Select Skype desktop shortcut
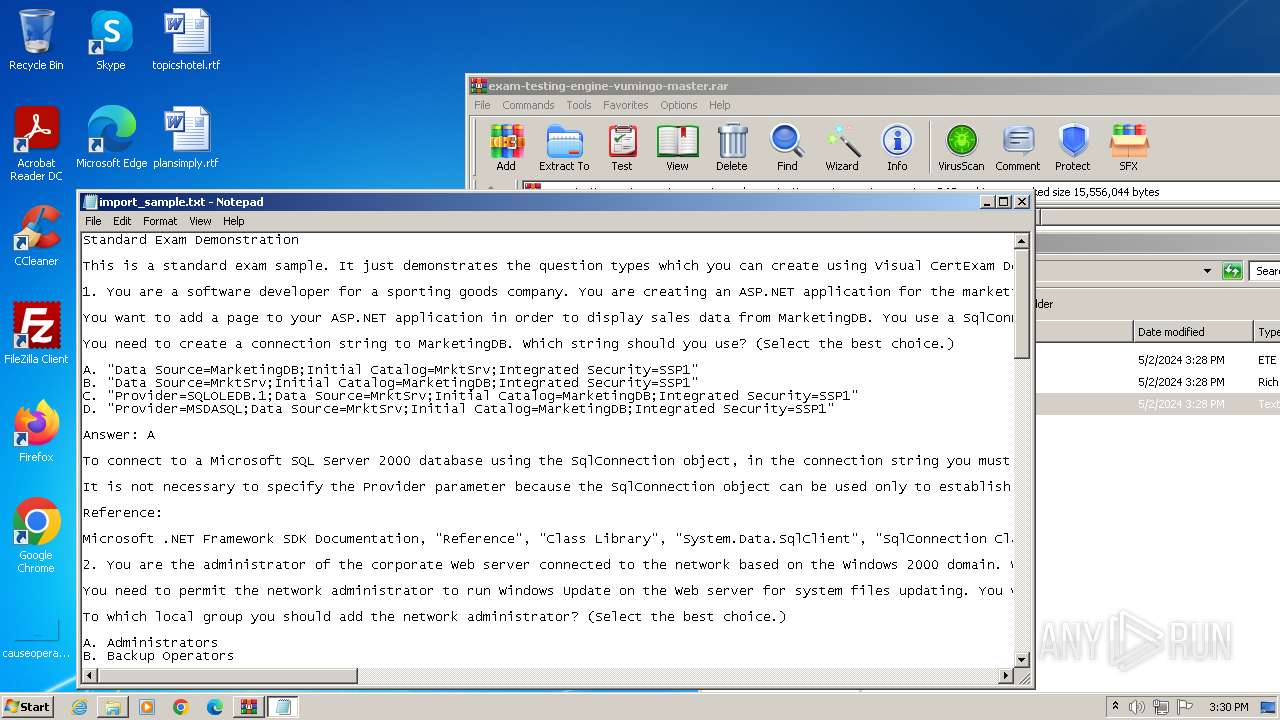Screen dimensions: 1280x720 point(110,40)
